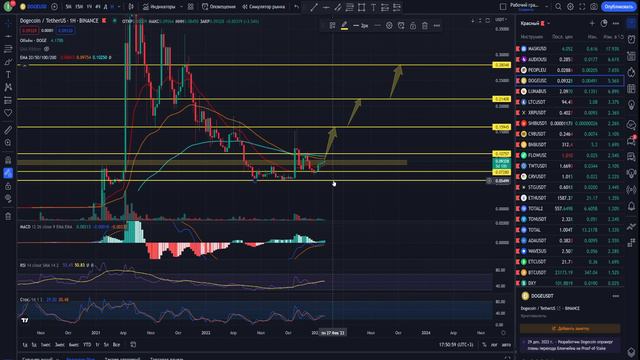Select the parallel channel tool in top toolbar

click(338, 7)
